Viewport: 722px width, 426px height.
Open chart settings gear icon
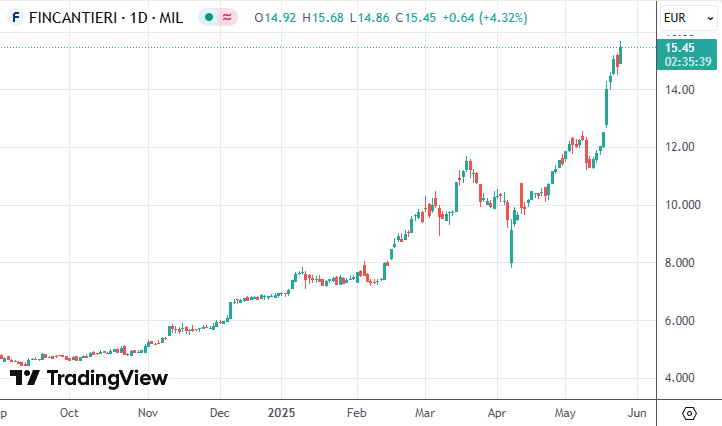pyautogui.click(x=689, y=412)
